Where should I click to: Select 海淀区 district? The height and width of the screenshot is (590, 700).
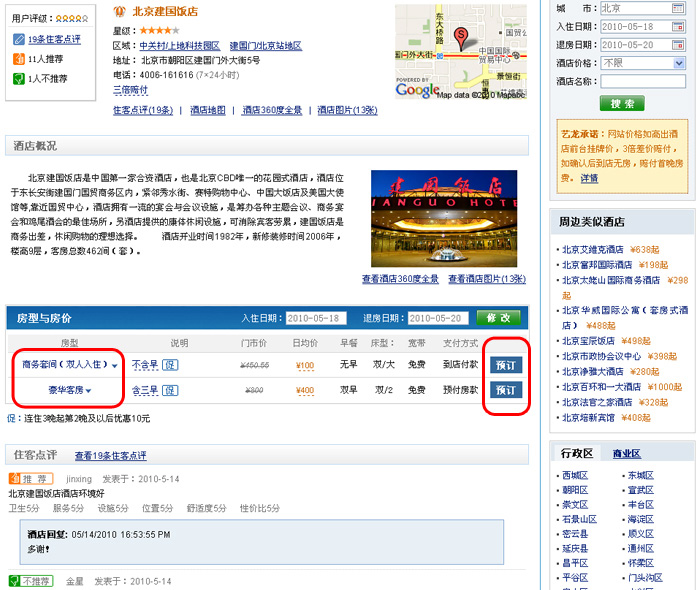641,519
